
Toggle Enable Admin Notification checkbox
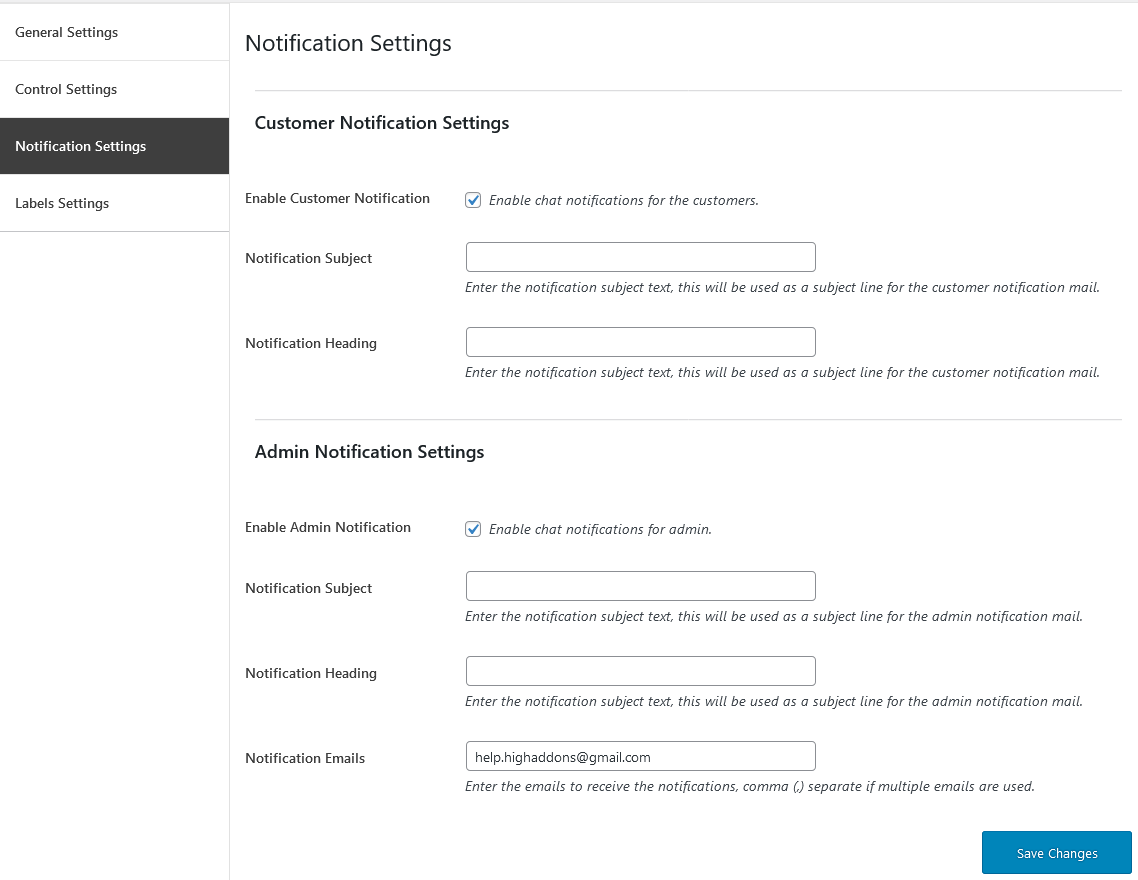click(x=473, y=529)
